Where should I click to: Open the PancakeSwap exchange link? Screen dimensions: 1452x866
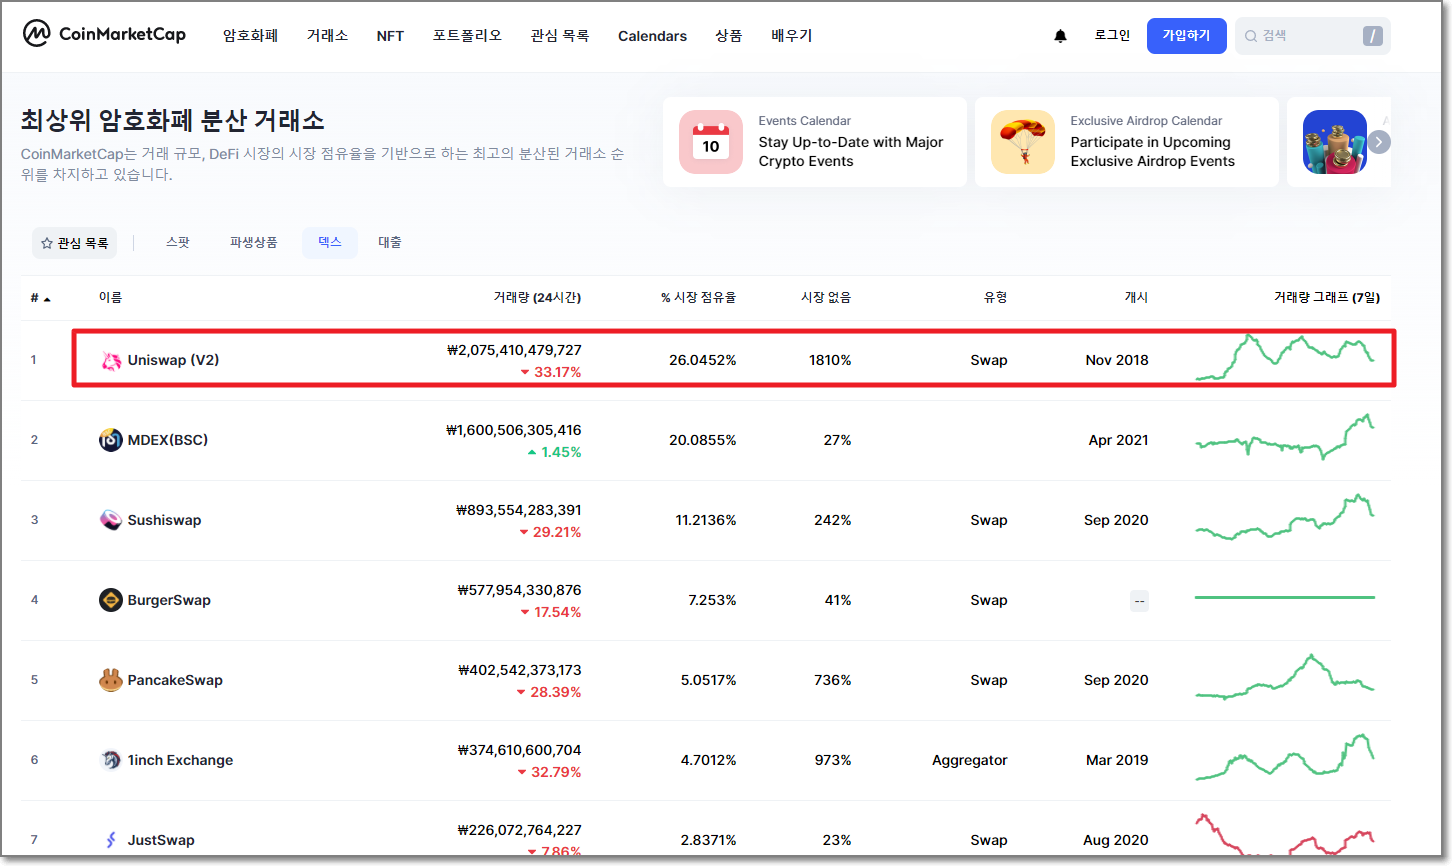click(x=175, y=680)
